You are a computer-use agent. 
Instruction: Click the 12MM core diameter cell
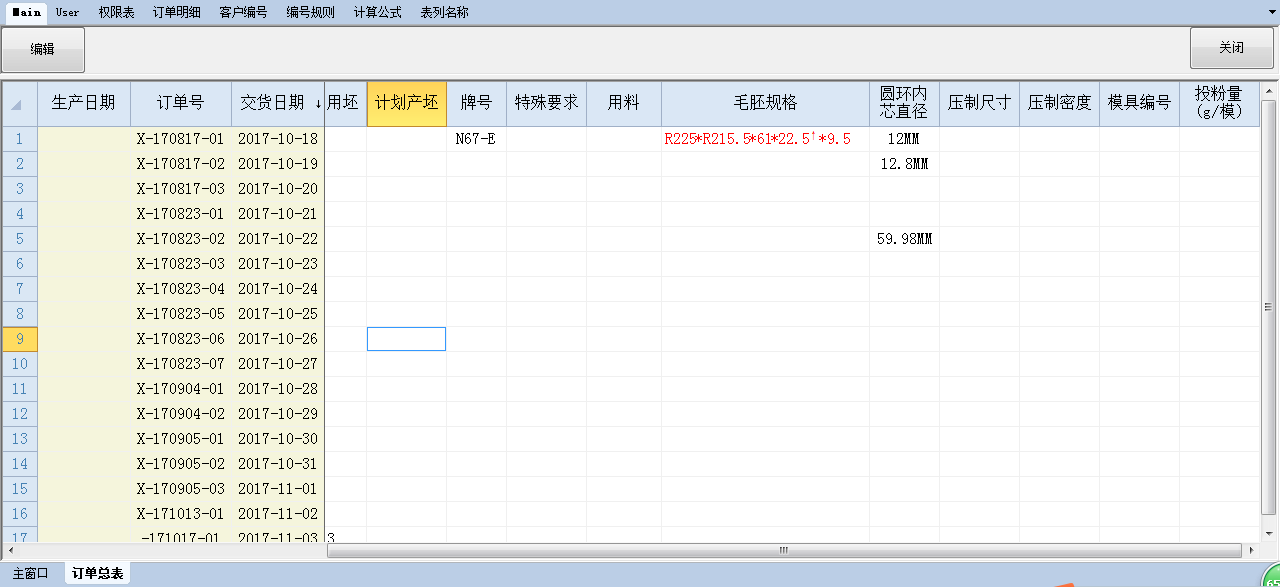(904, 139)
